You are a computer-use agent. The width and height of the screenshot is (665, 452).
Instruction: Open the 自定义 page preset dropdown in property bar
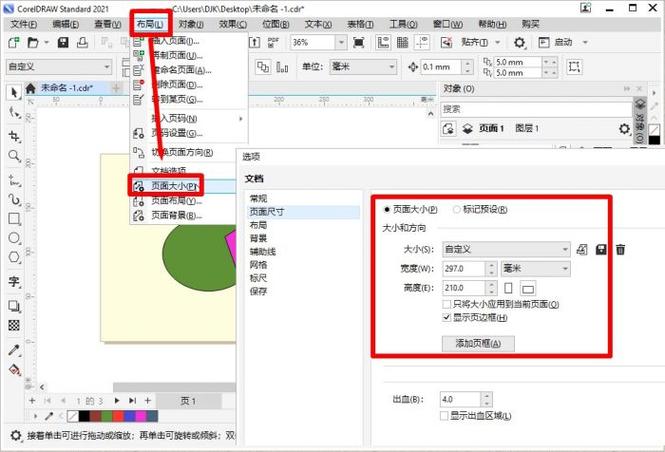coord(59,67)
